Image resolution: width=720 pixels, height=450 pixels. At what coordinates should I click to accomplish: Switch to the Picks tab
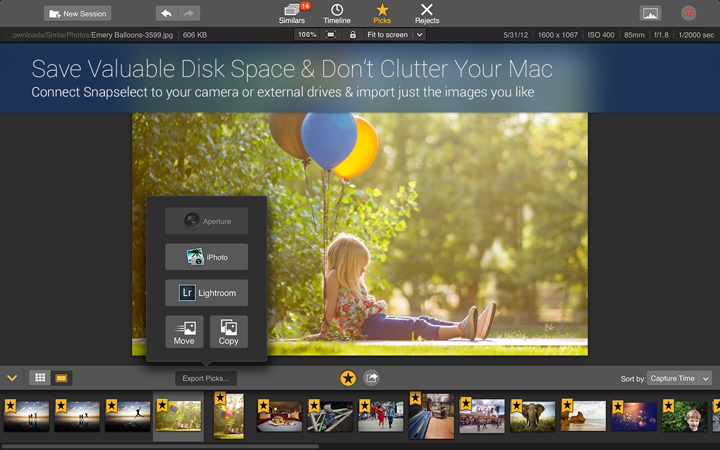coord(382,14)
